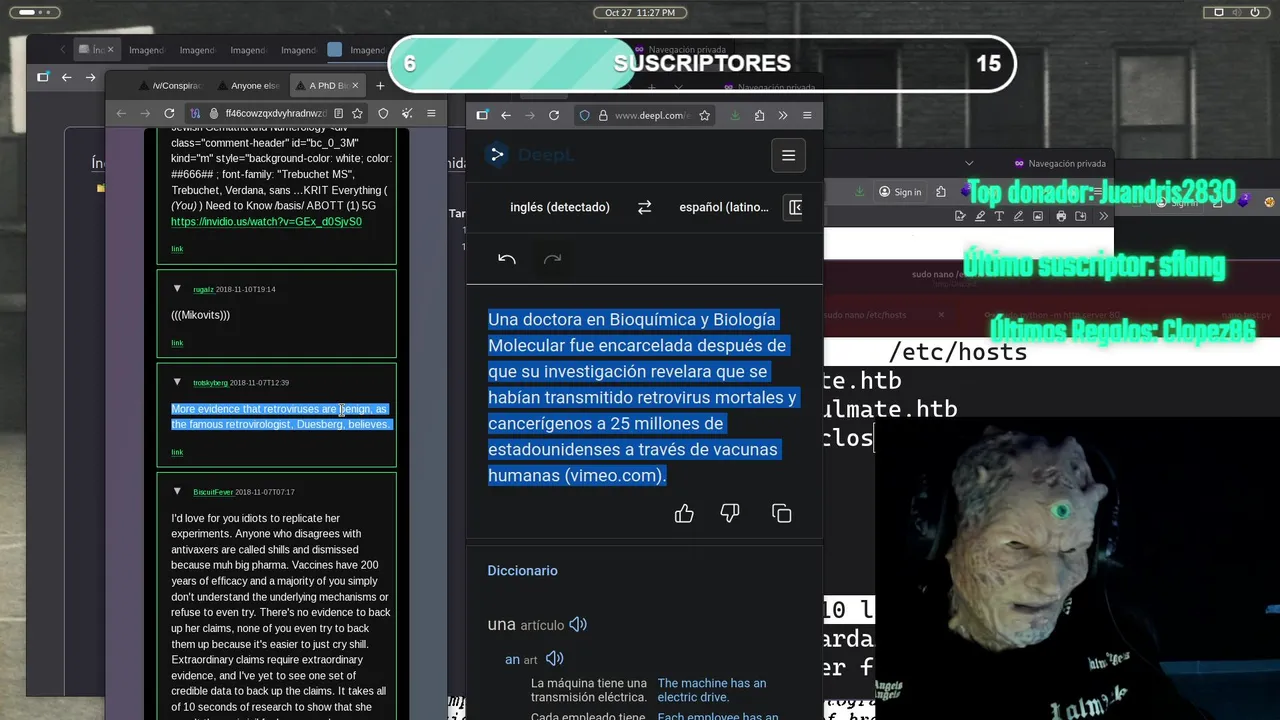Screen dimensions: 1280x720
Task: Click 'Diccionario' heading
Action: coord(522,570)
